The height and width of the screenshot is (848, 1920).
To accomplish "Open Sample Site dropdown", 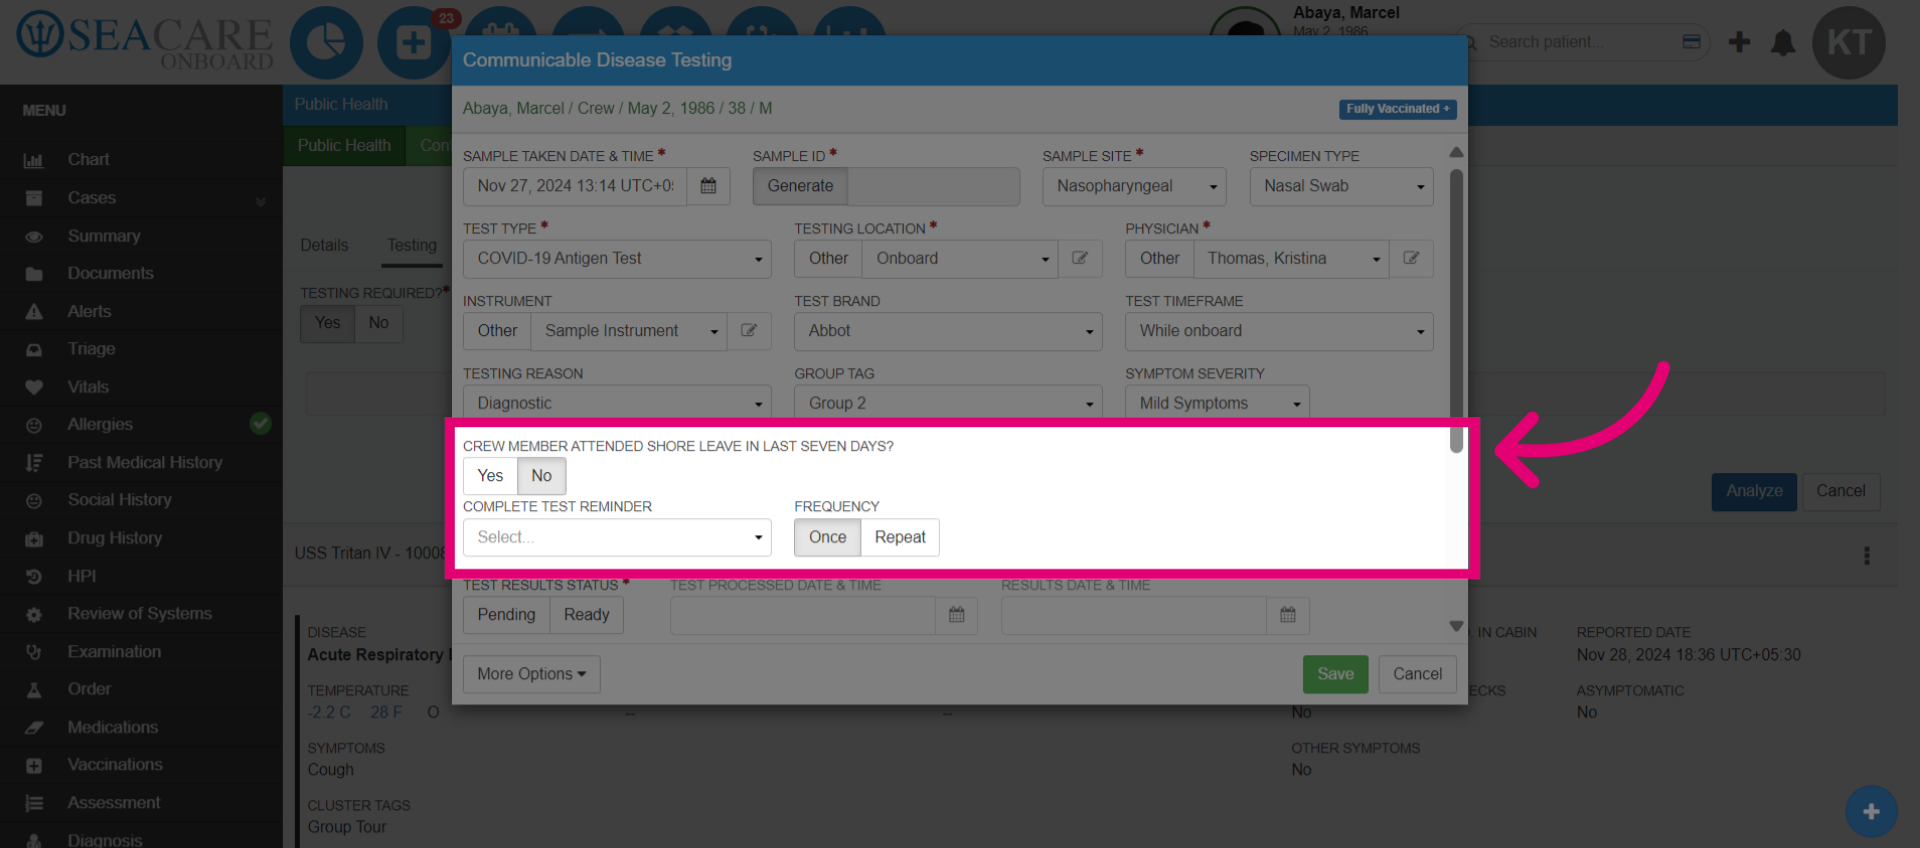I will coord(1134,186).
